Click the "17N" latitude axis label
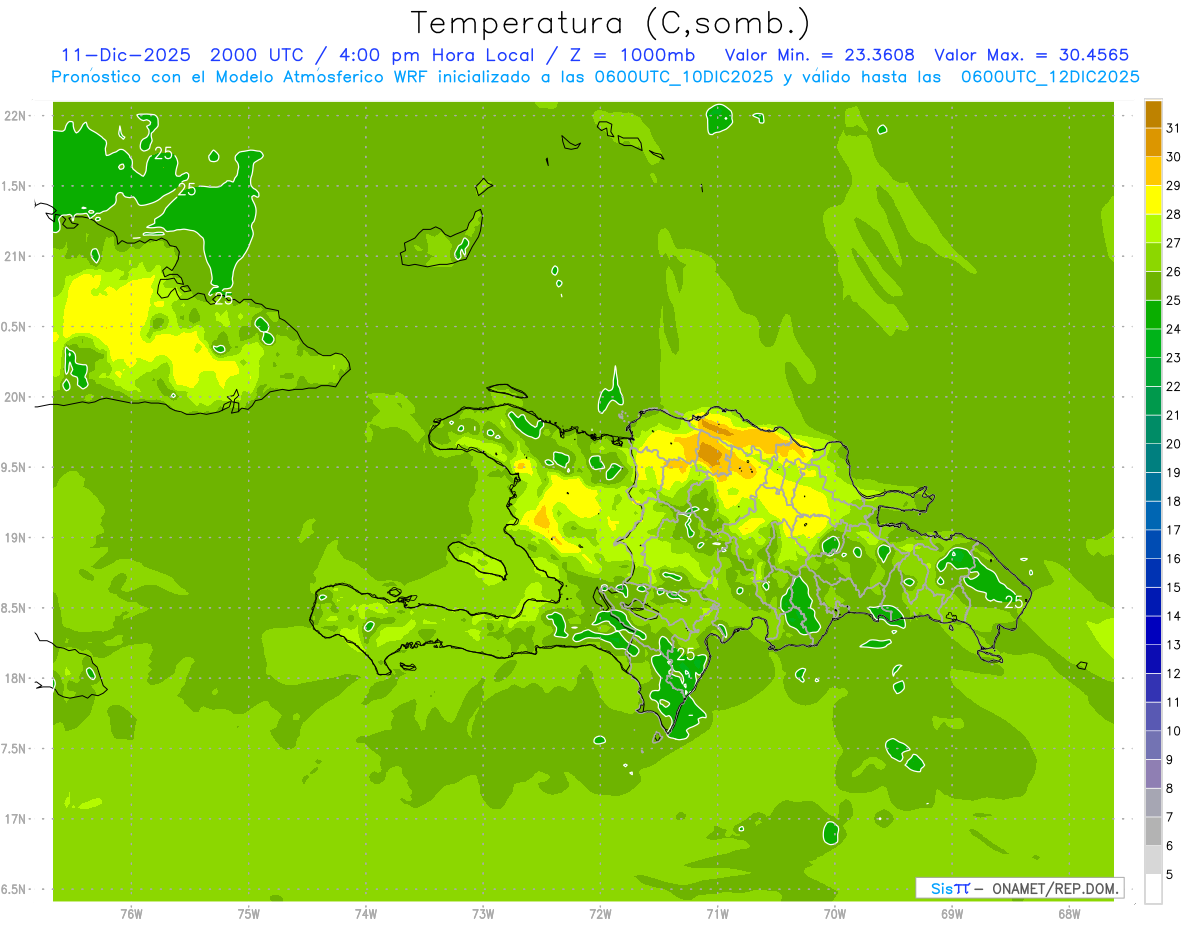The image size is (1200, 927). click(x=16, y=819)
